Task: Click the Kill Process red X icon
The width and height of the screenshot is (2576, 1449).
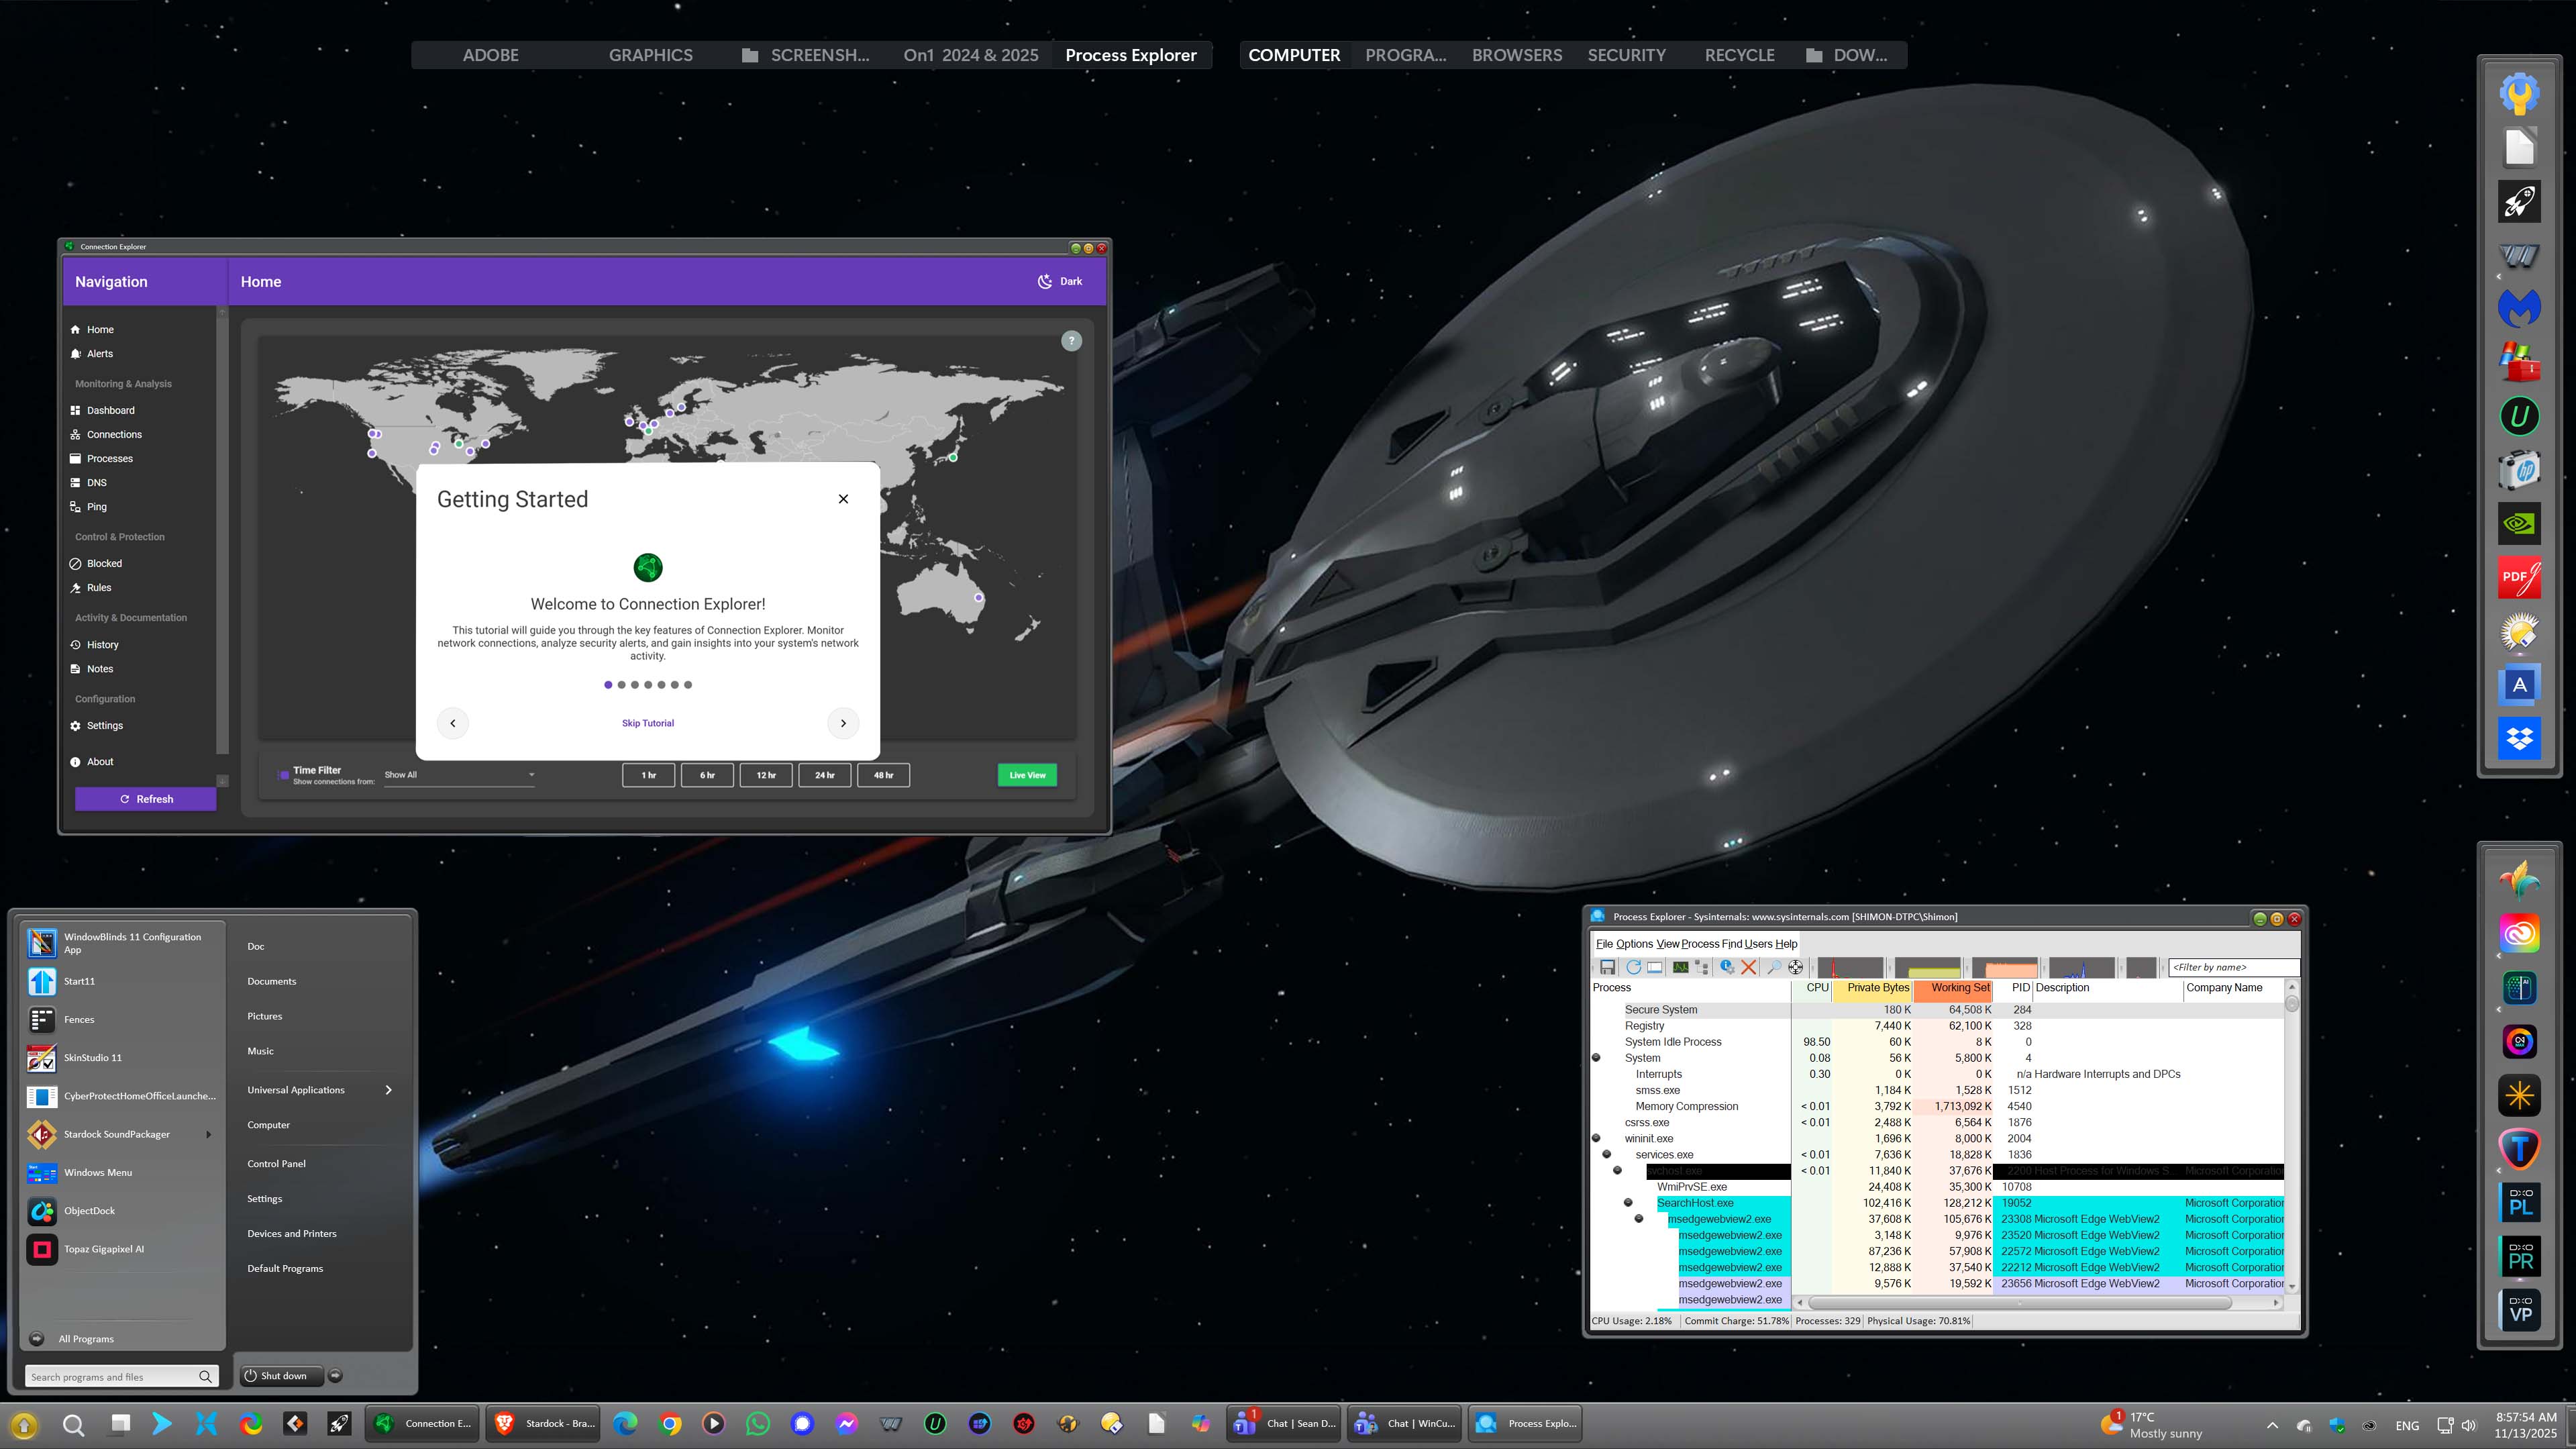Action: 1748,967
